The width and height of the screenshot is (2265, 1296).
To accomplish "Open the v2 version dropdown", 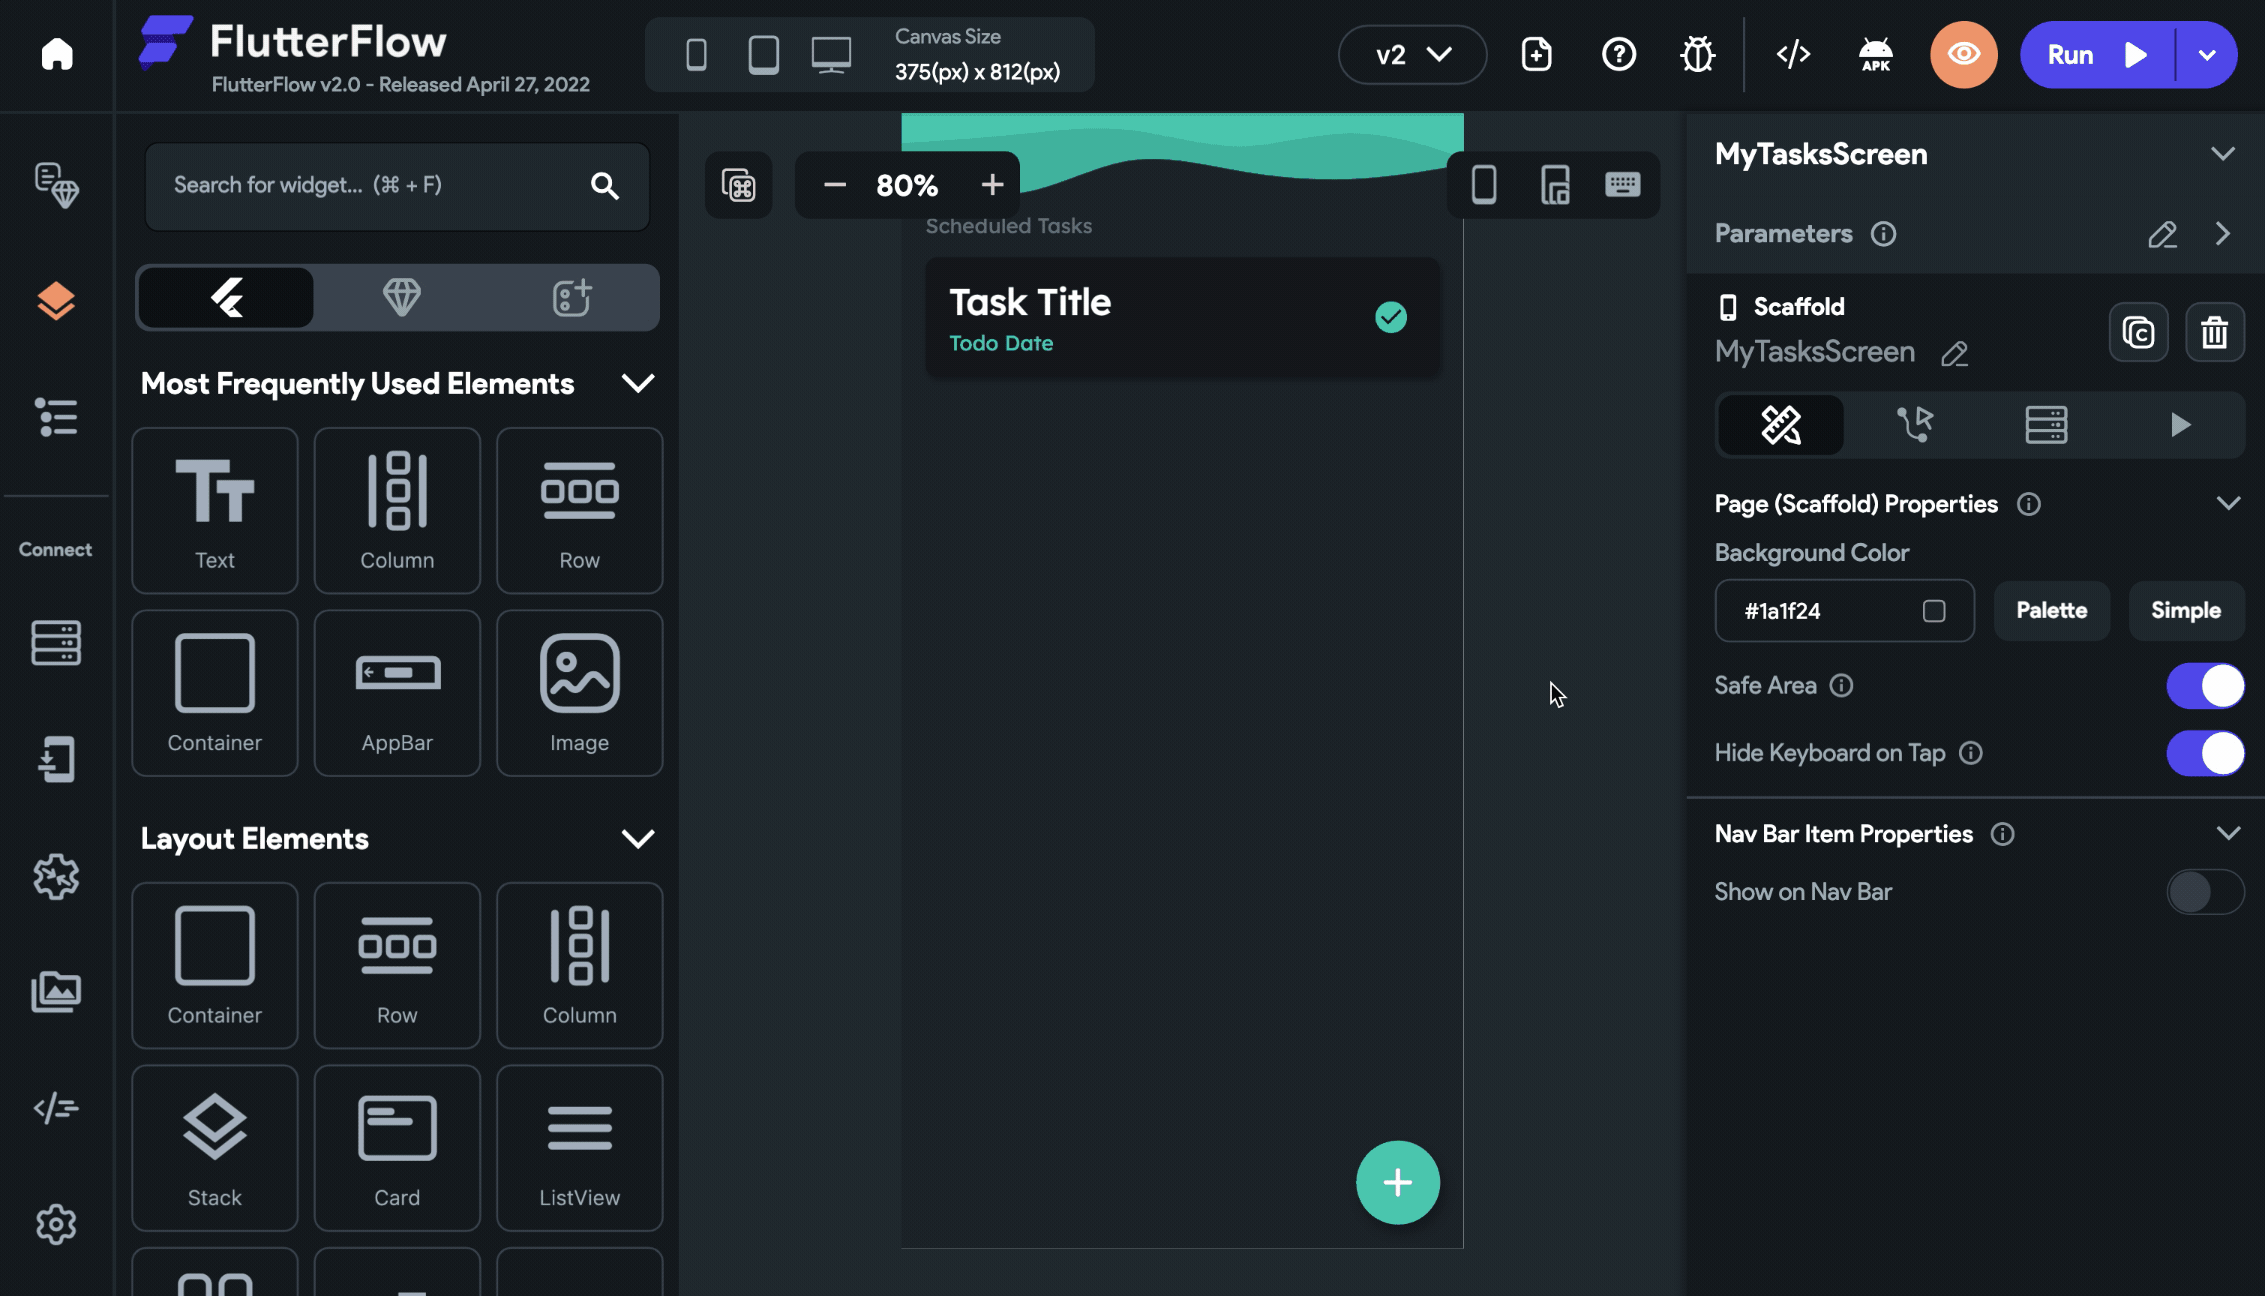I will [1412, 54].
